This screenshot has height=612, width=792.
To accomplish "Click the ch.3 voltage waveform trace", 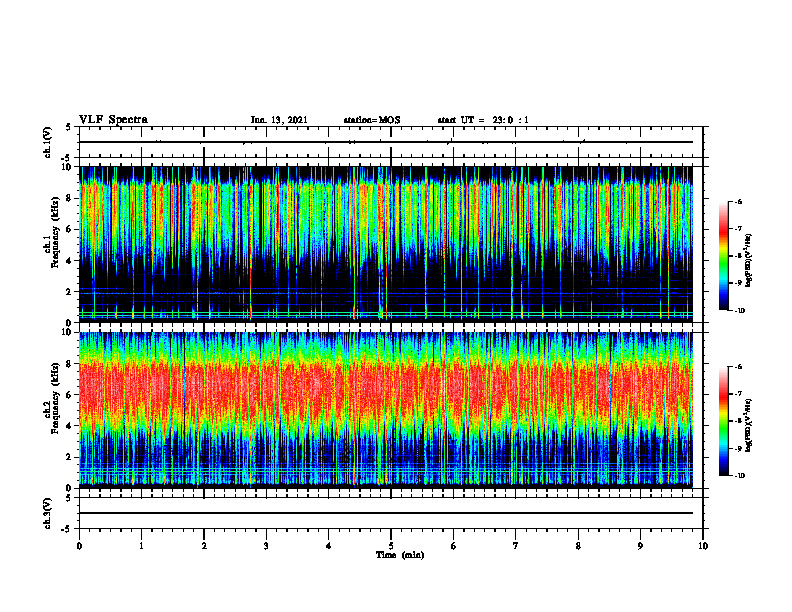I will pos(386,513).
